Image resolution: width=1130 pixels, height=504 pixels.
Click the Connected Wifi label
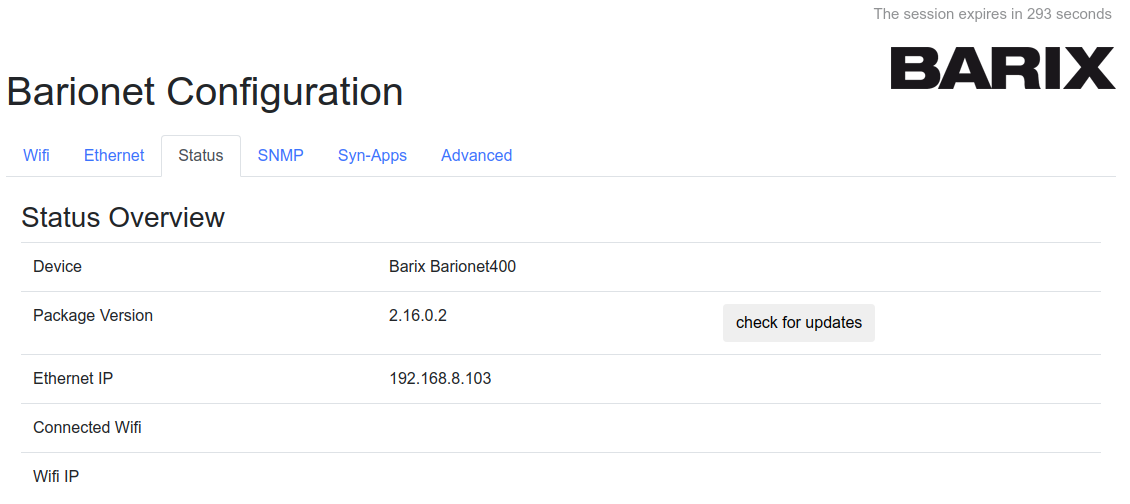[x=87, y=428]
